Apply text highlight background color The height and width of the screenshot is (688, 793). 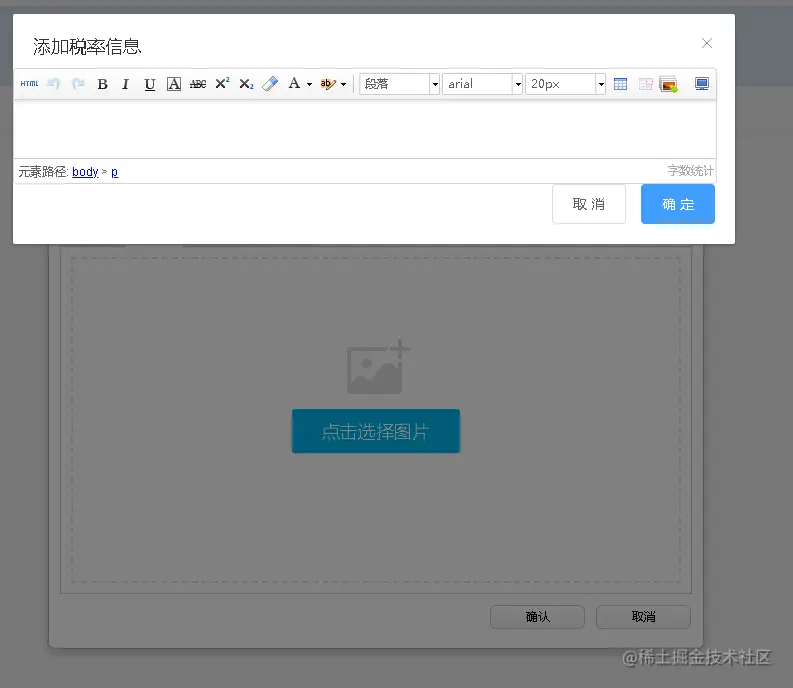tap(328, 84)
